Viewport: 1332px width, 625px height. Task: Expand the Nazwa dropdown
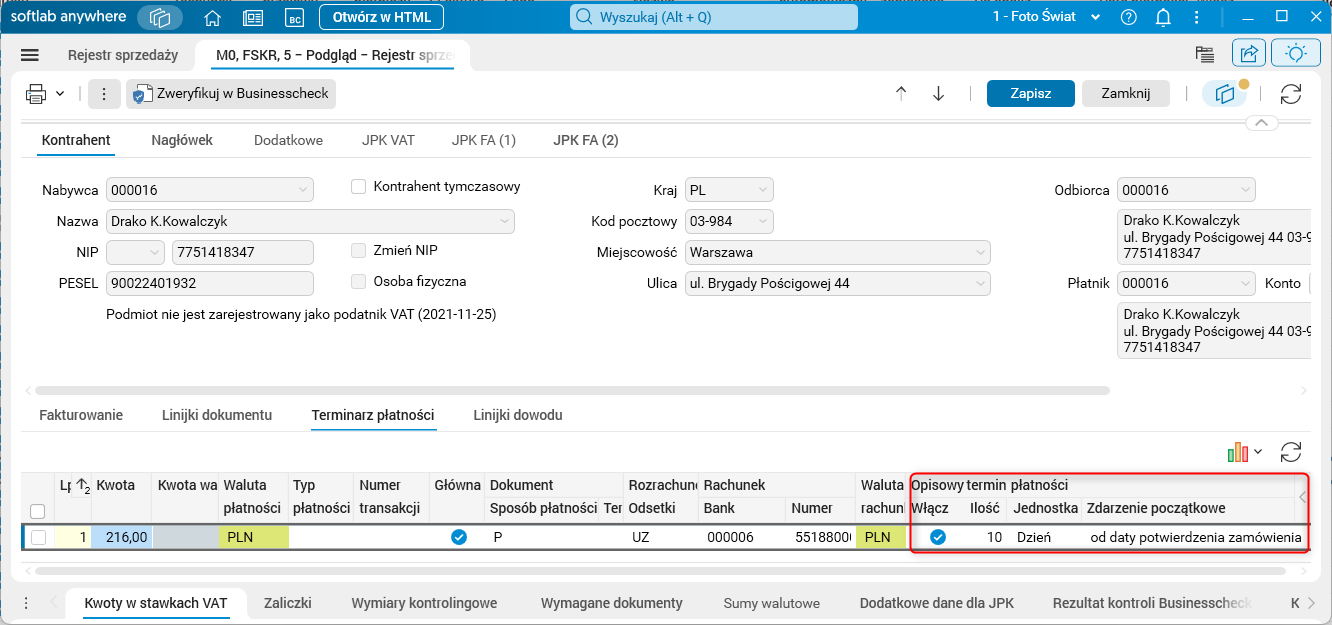(503, 222)
